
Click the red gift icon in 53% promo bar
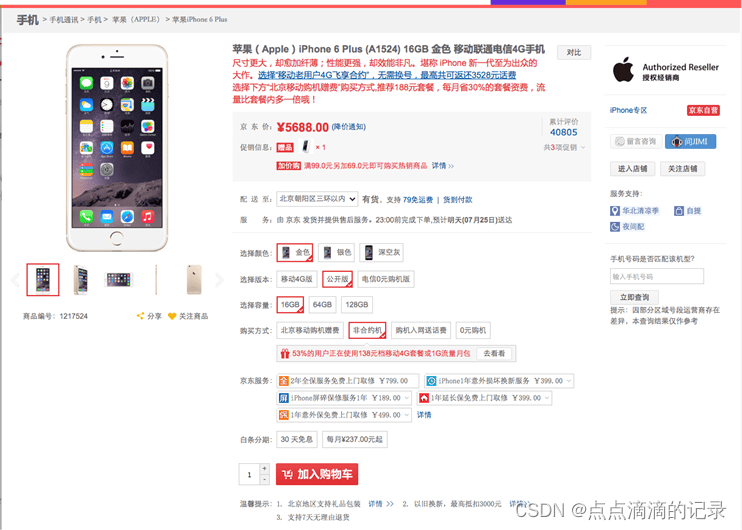pos(284,353)
